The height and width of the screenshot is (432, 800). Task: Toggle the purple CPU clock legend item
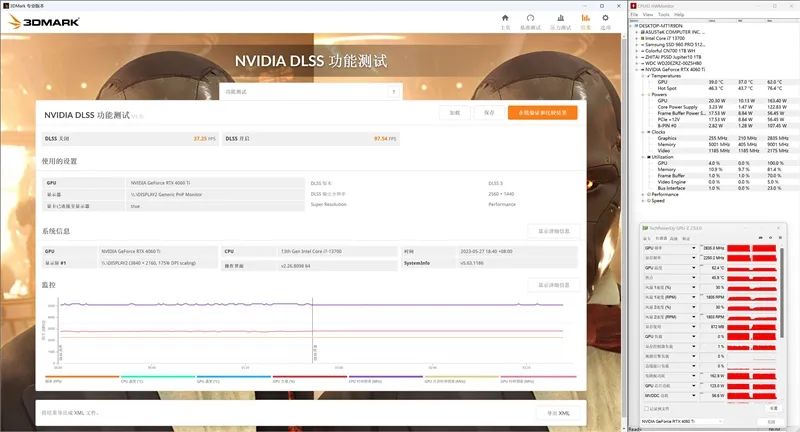coord(386,379)
